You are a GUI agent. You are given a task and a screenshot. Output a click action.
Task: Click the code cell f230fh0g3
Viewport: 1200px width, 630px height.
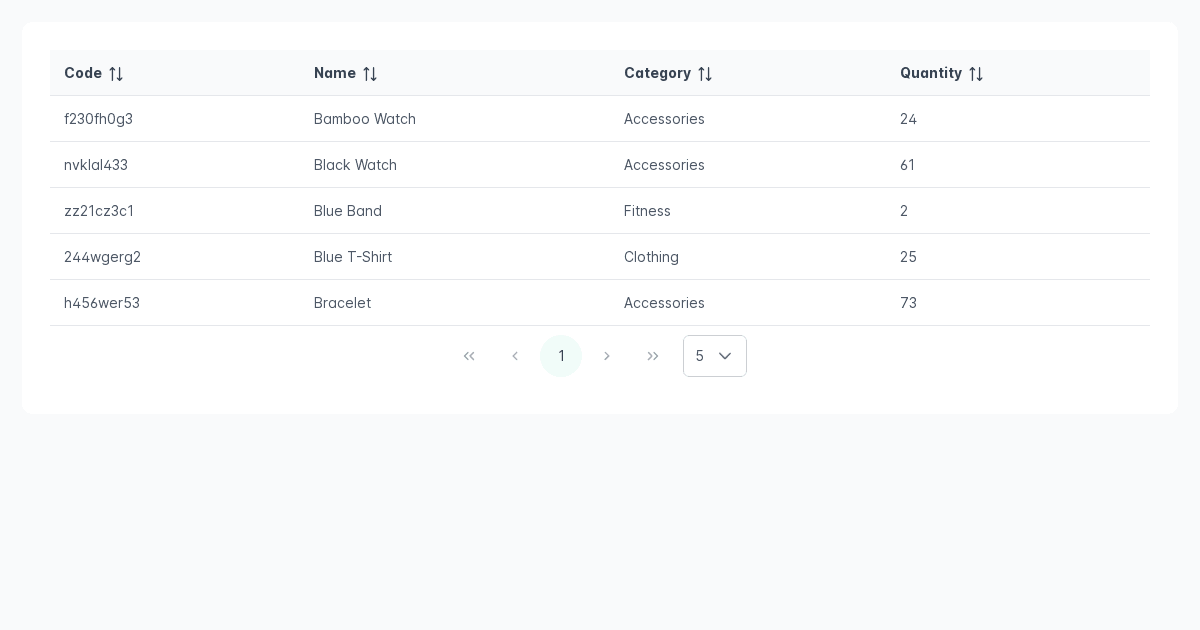point(98,119)
